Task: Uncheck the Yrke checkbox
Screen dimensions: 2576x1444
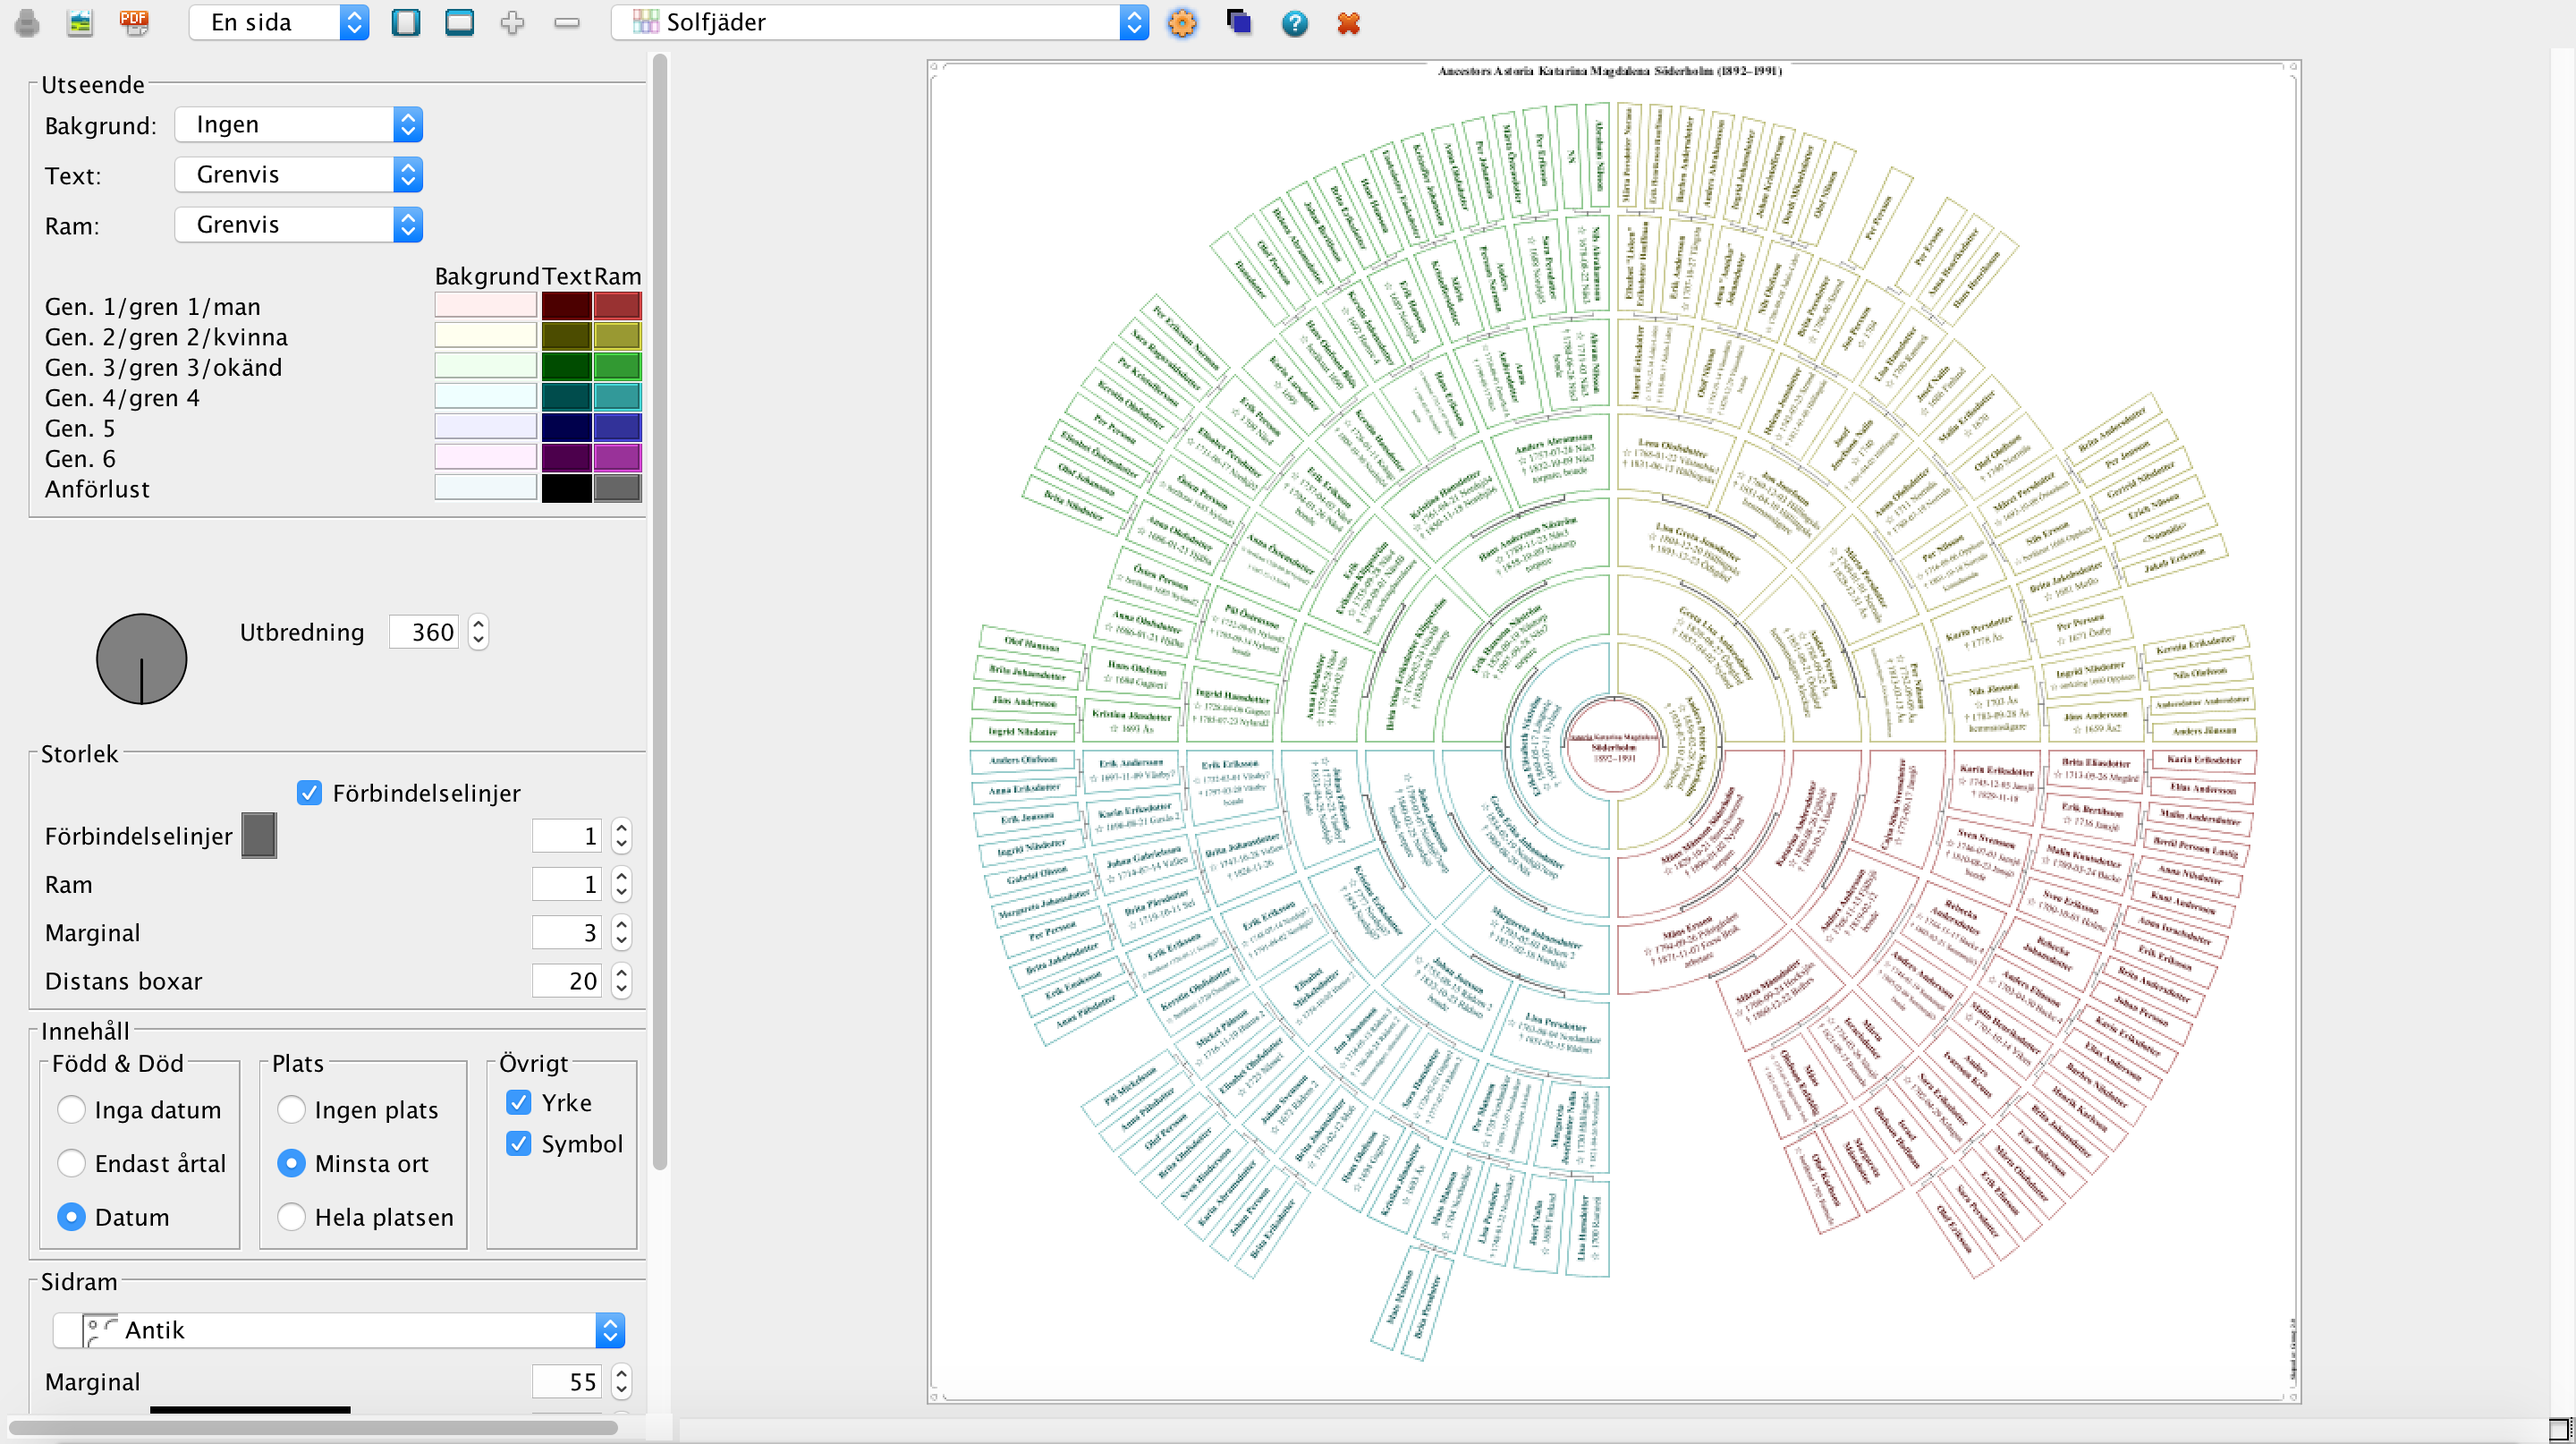Action: [519, 1102]
